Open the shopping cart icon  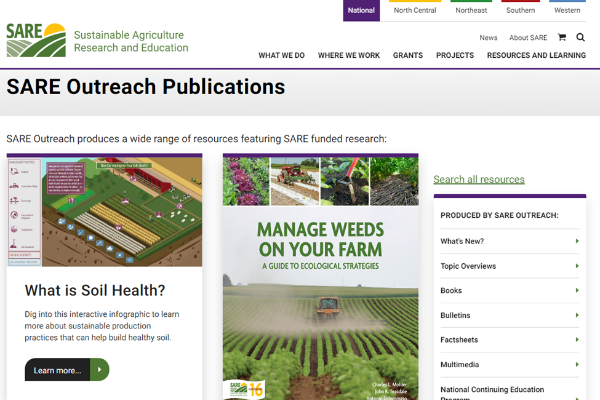[562, 37]
